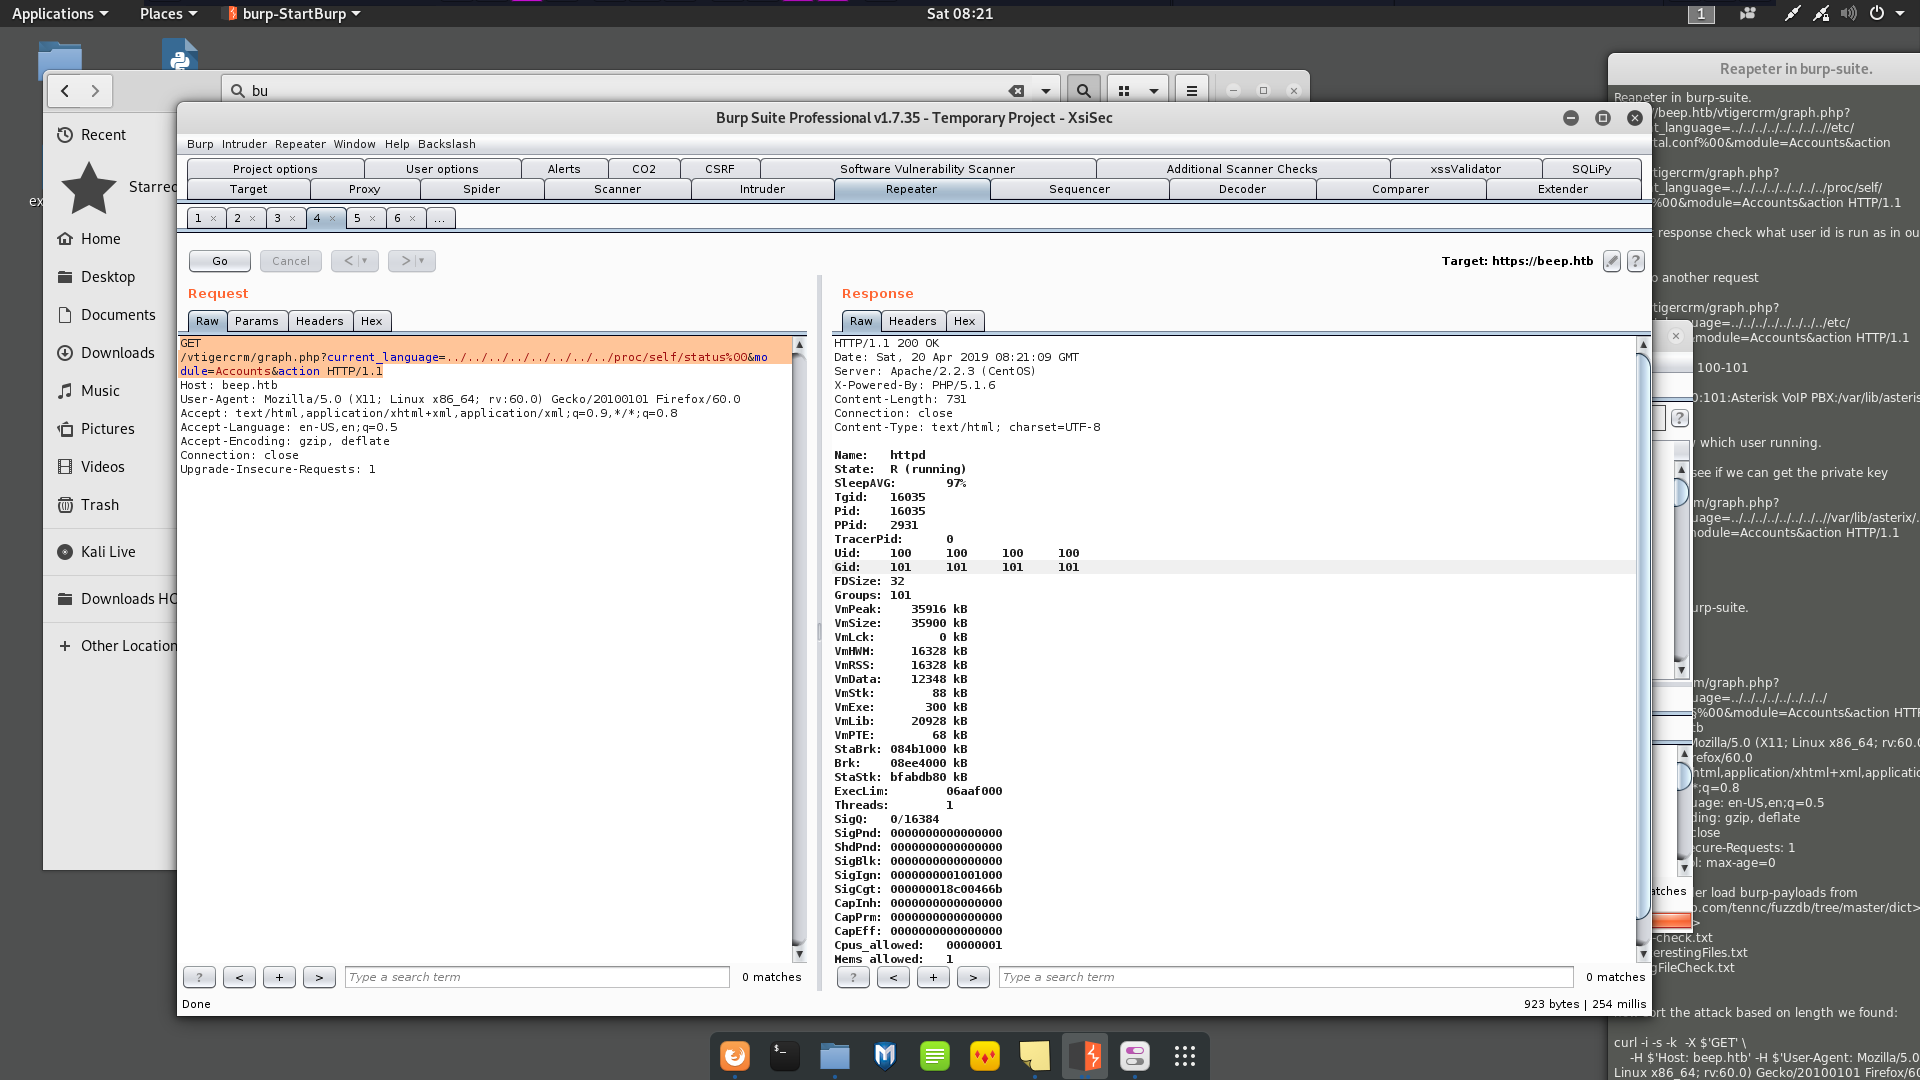Open the extra Repeater tabs "..." tab
1920x1080 pixels.
click(440, 218)
